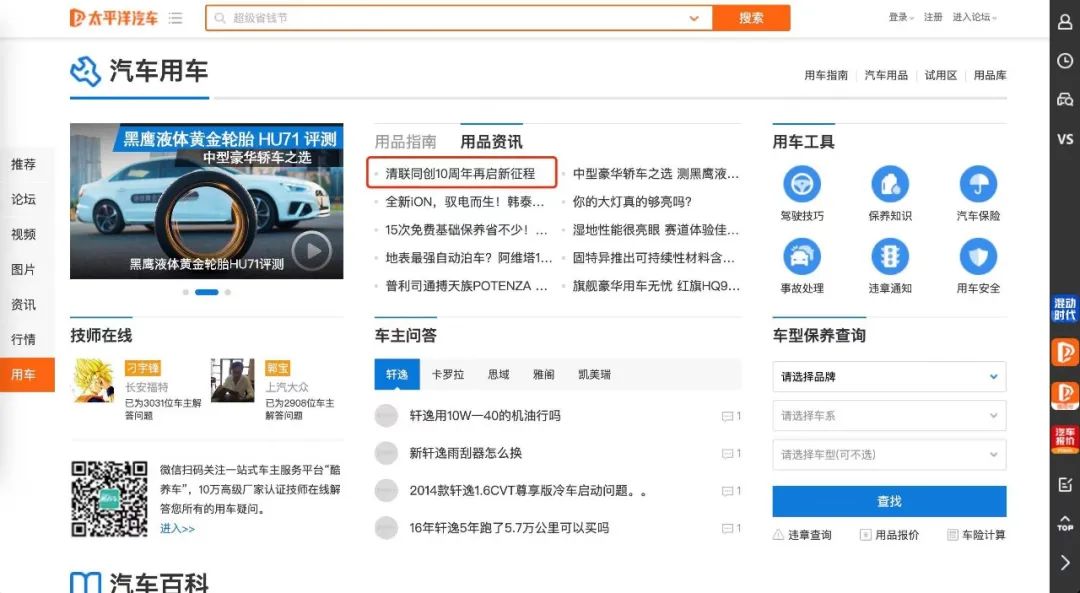Click the 车险计算 calculator icon link
This screenshot has width=1080, height=593.
pyautogui.click(x=953, y=534)
